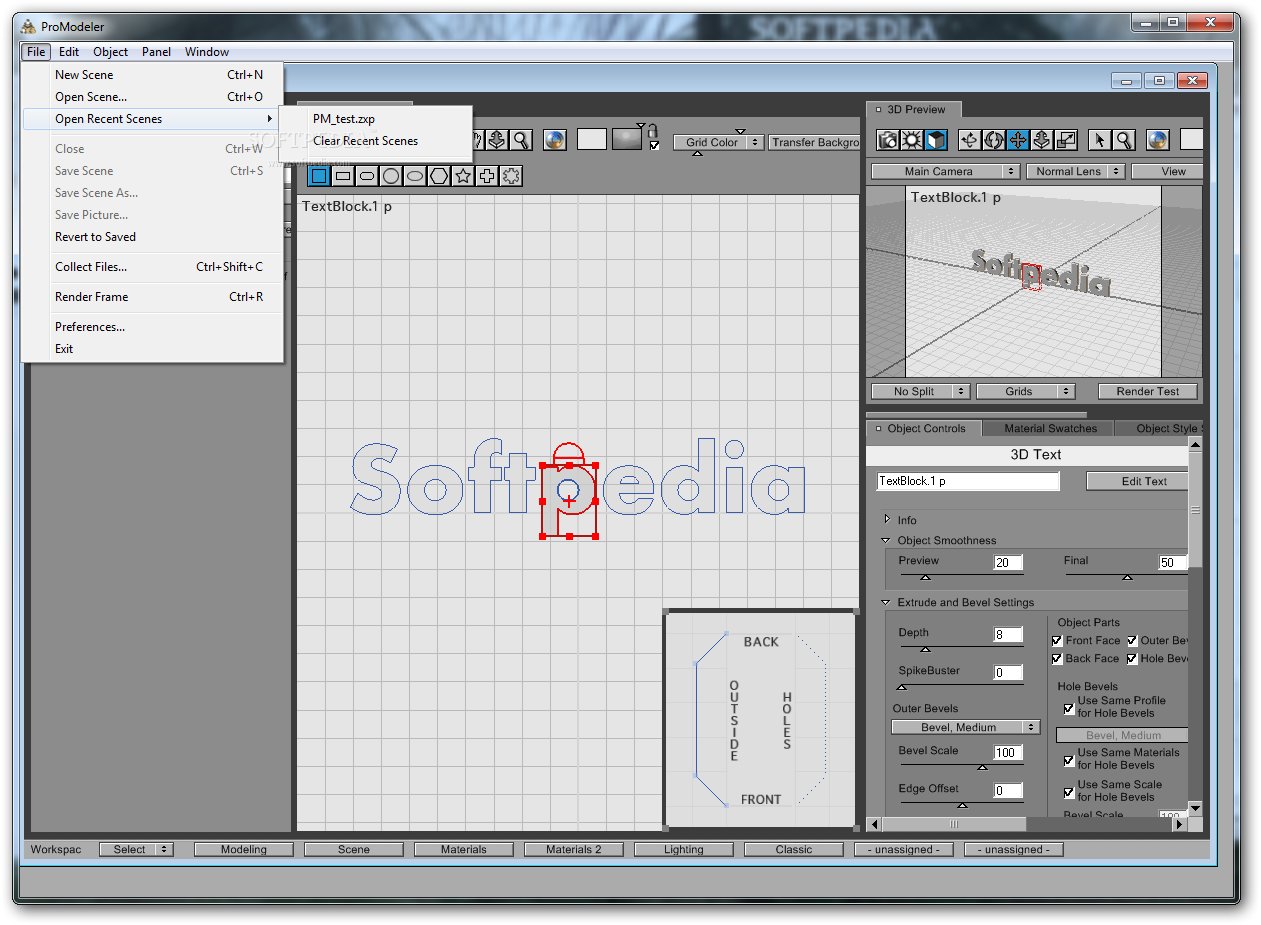Open the Workspace Select dropdown

136,849
